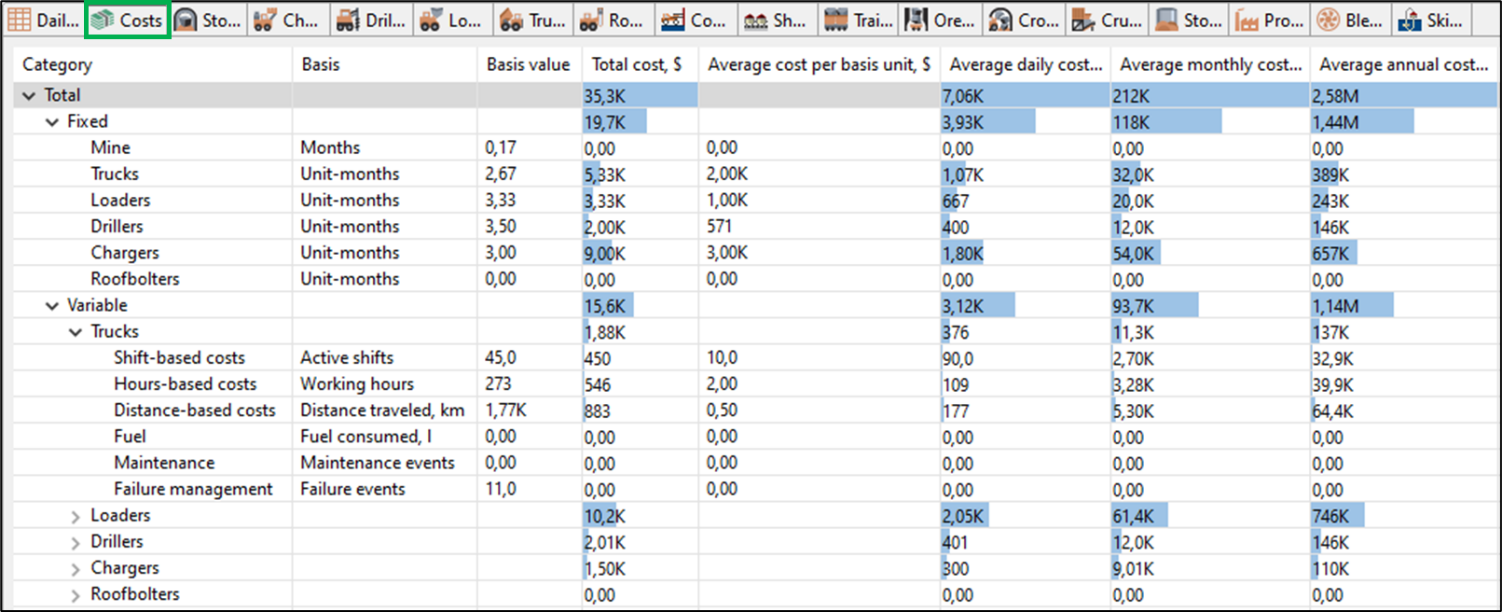Click the 746K Loaders annual cost cell

click(1405, 516)
